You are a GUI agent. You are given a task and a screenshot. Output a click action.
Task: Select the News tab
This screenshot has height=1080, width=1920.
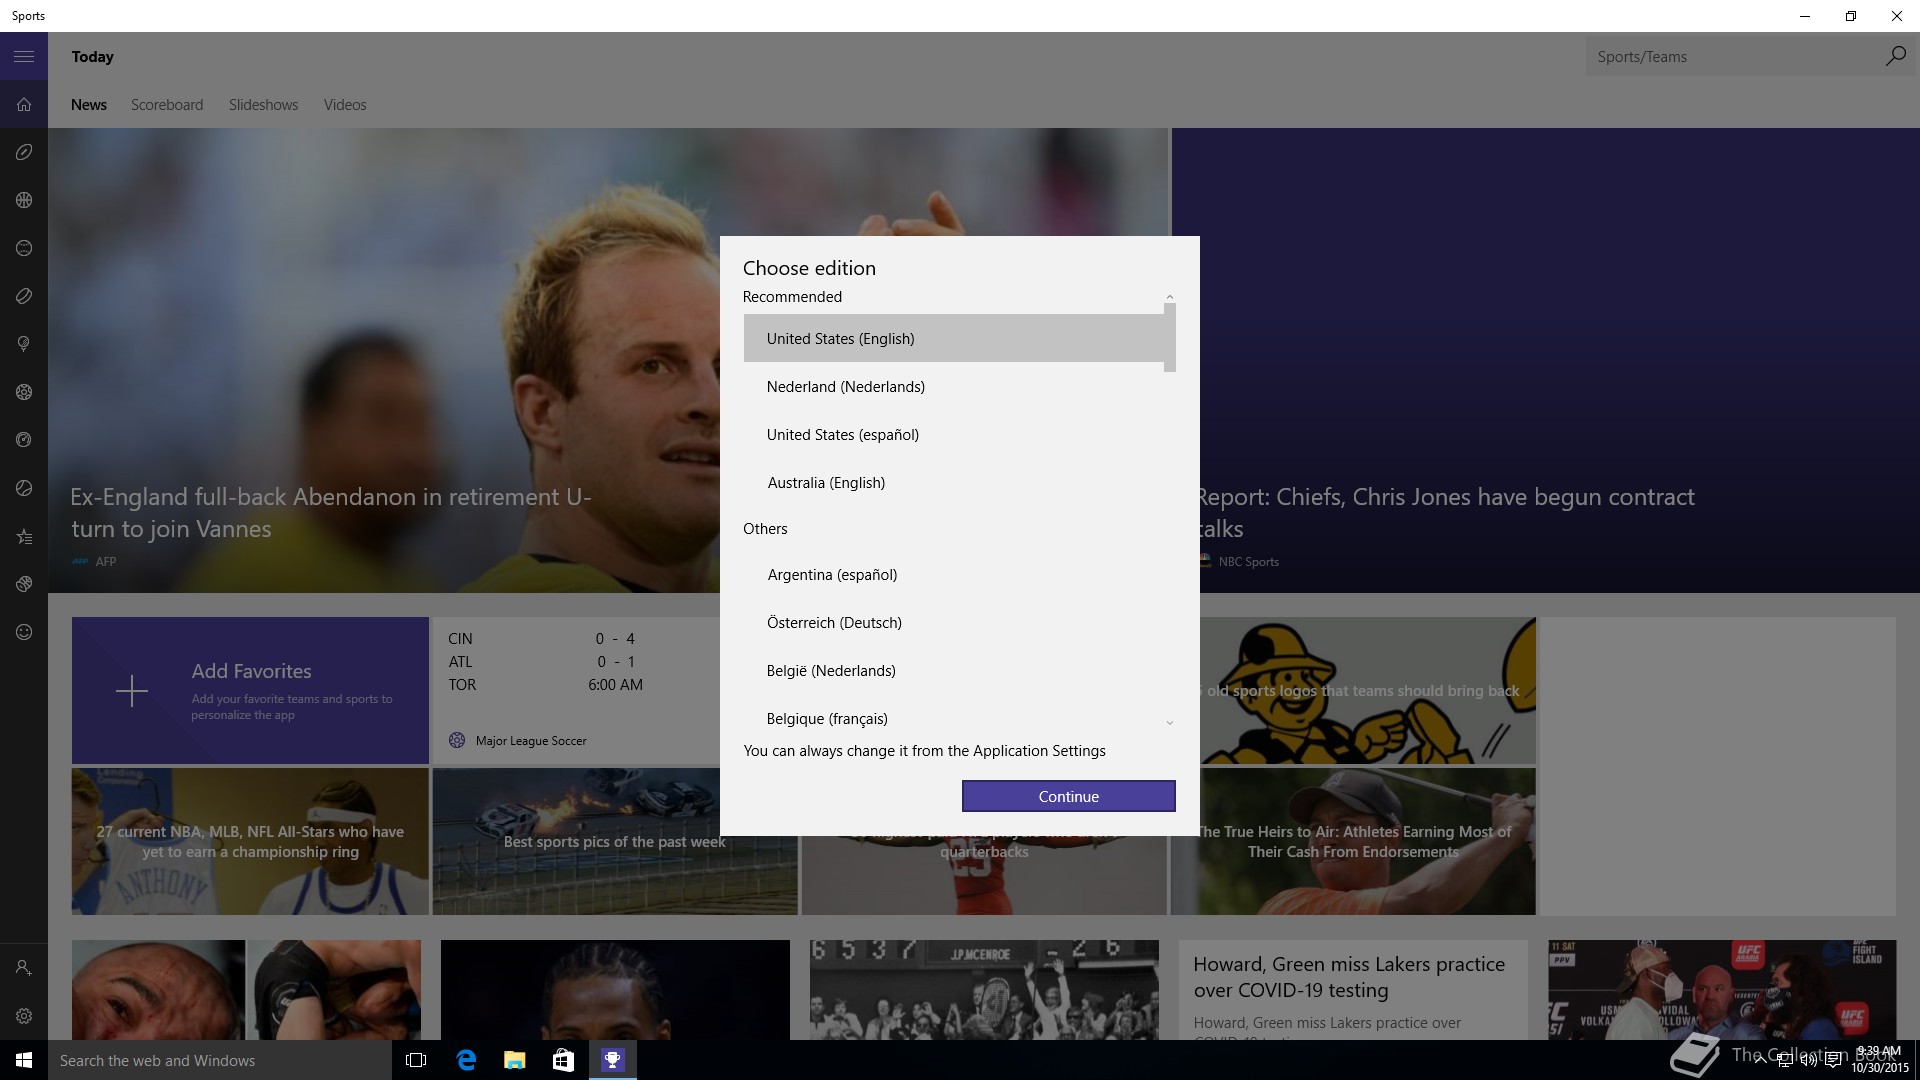click(89, 105)
